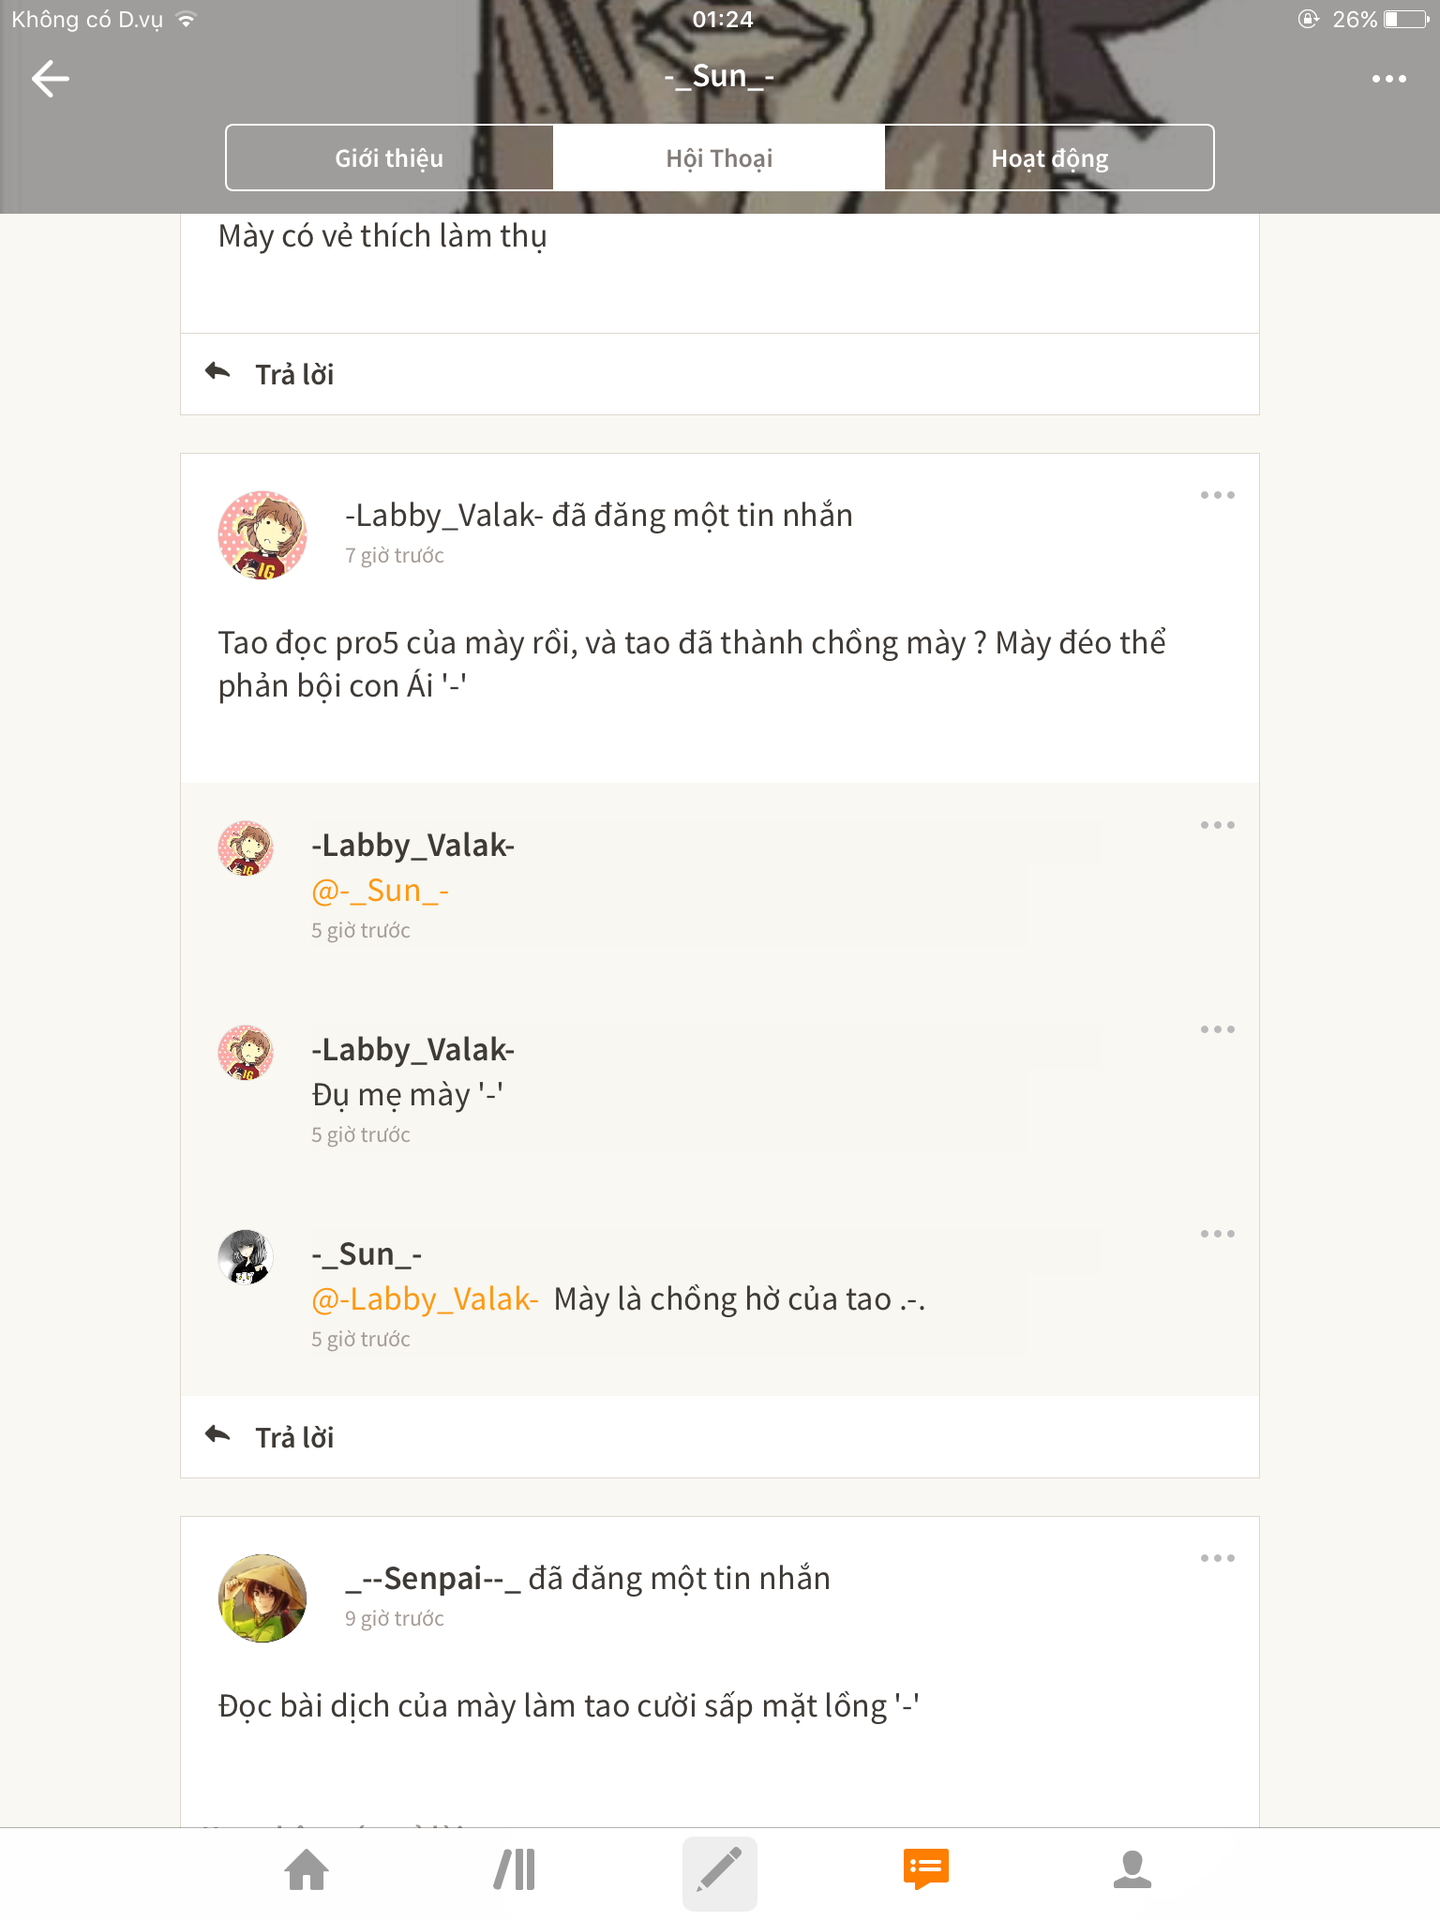Viewport: 1440px width, 1920px height.
Task: Open the profile person icon
Action: [x=1132, y=1870]
